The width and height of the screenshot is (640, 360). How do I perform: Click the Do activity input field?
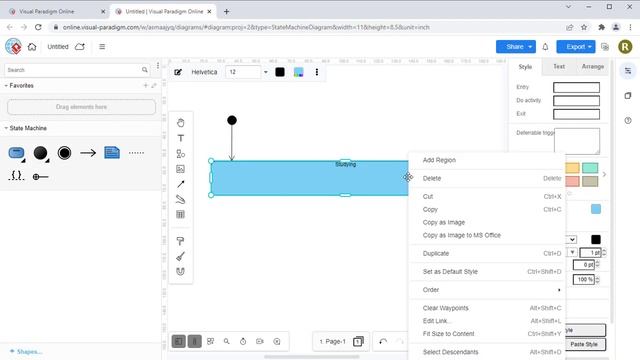(576, 101)
